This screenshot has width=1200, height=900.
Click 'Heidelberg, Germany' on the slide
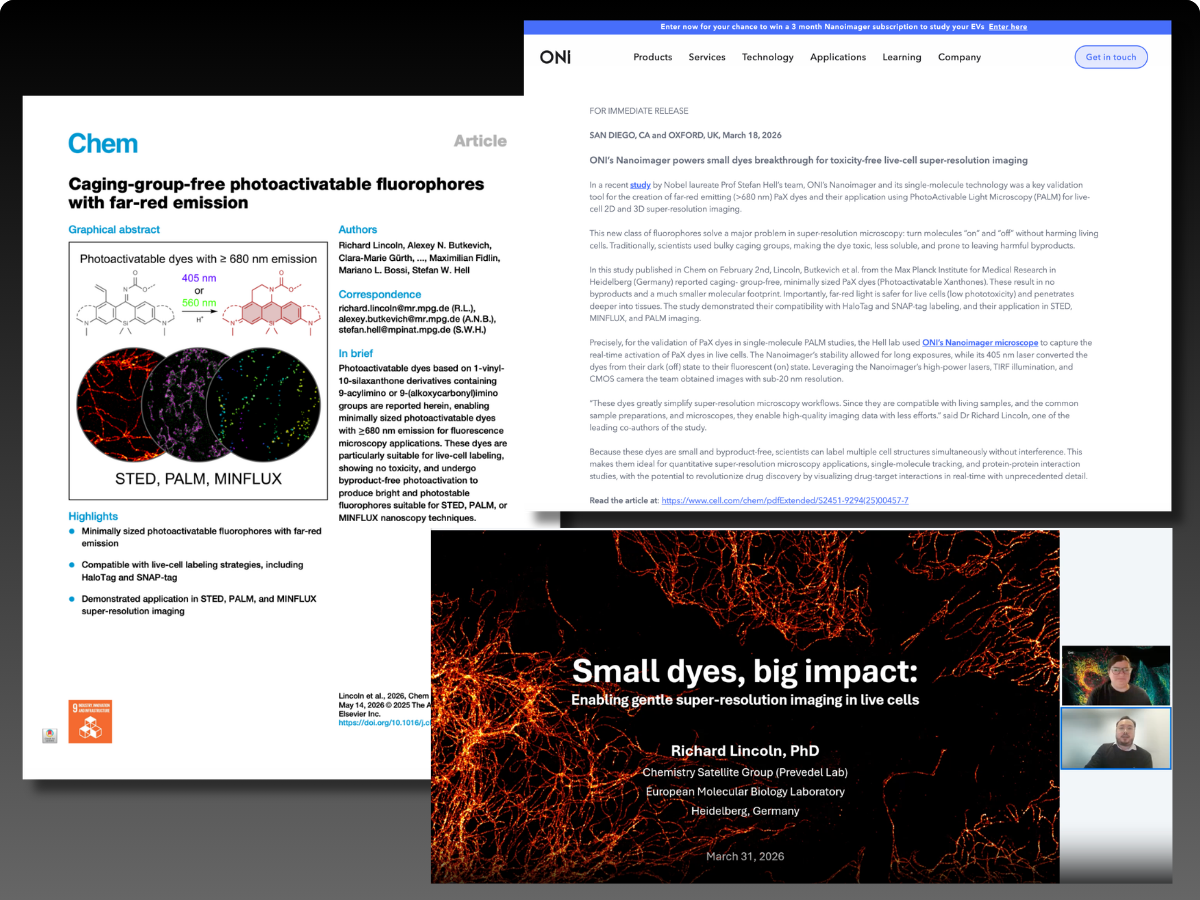click(745, 811)
